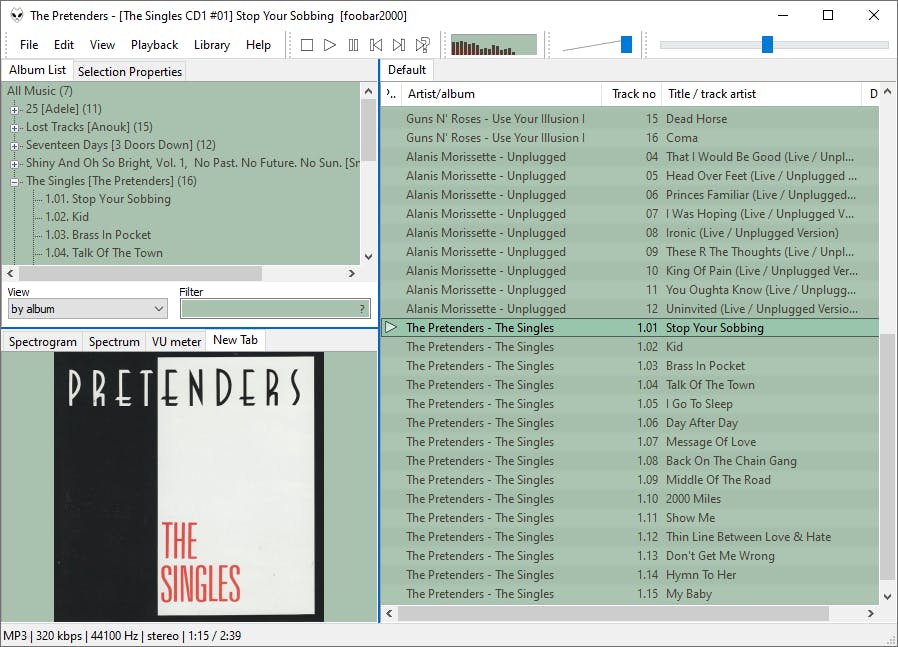Select 1.04. Talk Of The Town tree item

pyautogui.click(x=104, y=253)
